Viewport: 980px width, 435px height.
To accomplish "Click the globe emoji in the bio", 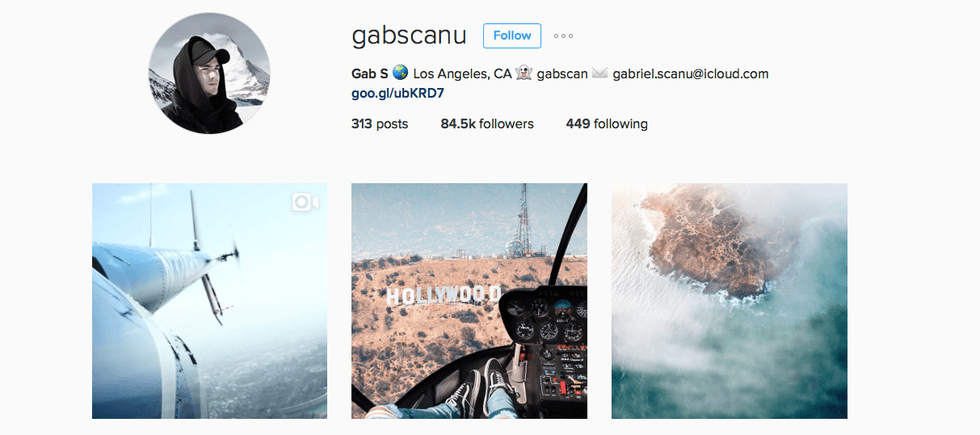I will (x=400, y=74).
